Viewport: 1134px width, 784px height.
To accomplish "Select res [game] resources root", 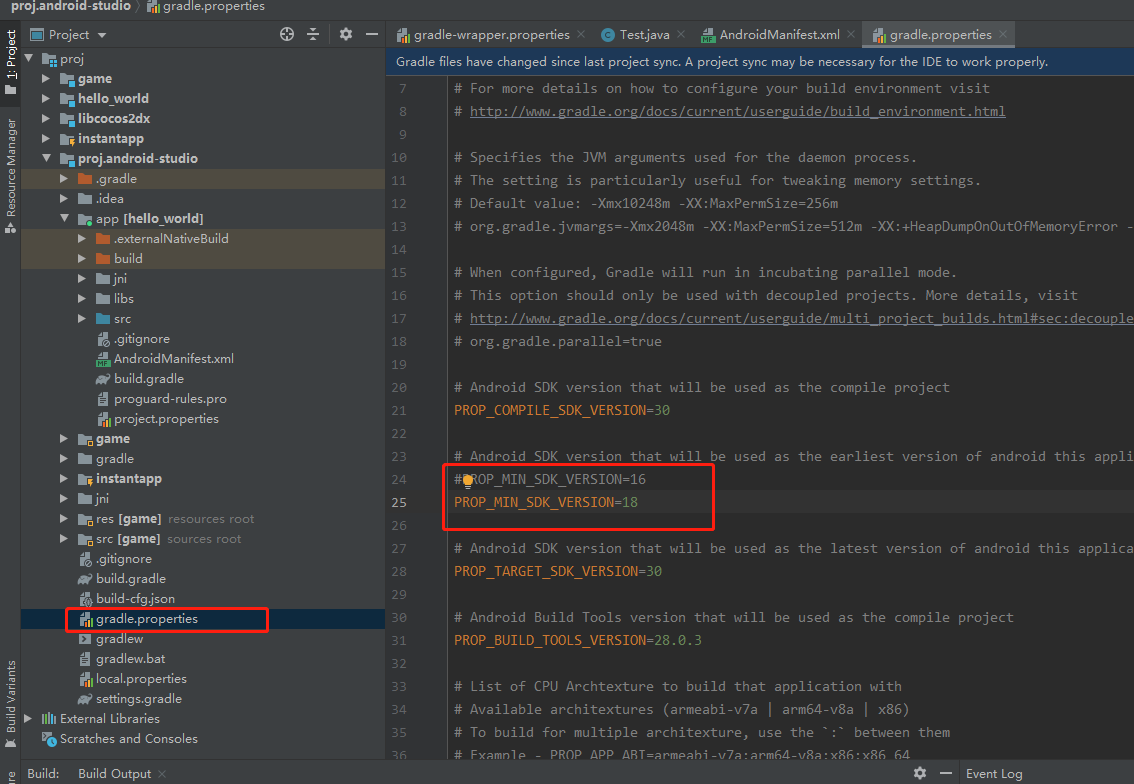I will pos(128,519).
